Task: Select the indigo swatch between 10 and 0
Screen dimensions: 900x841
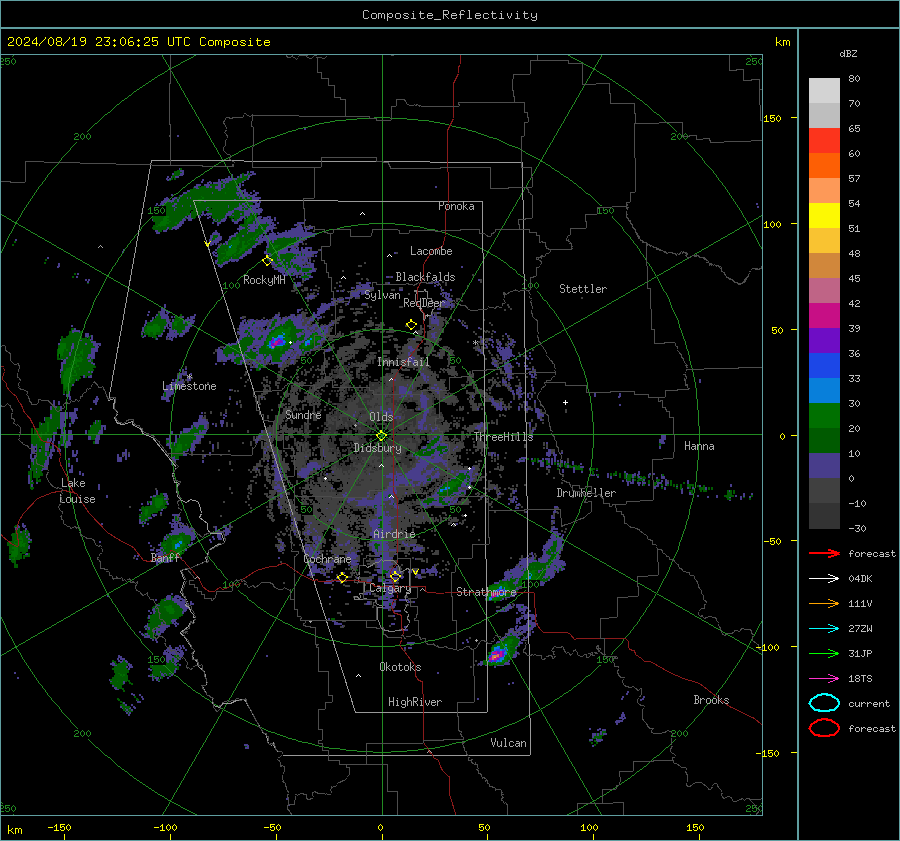Action: pyautogui.click(x=824, y=466)
